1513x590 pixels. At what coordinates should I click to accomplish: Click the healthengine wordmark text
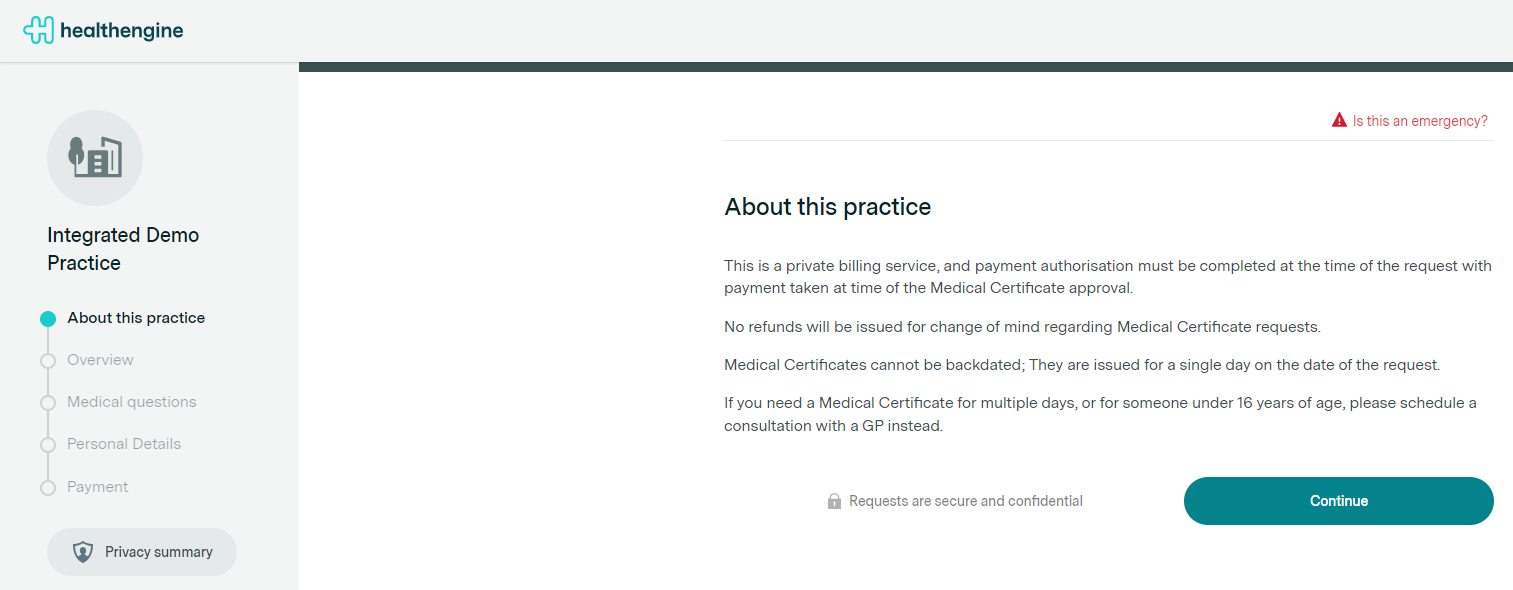pos(121,31)
